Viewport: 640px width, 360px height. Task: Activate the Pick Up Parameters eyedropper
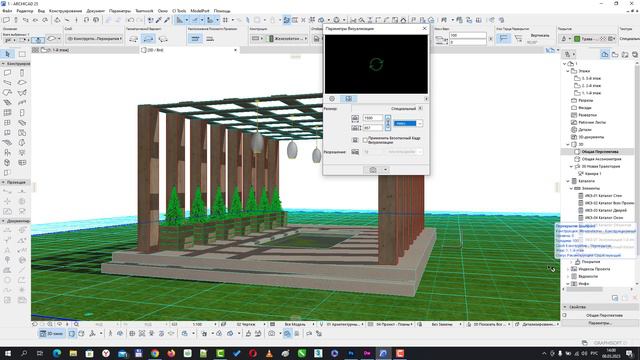click(158, 20)
